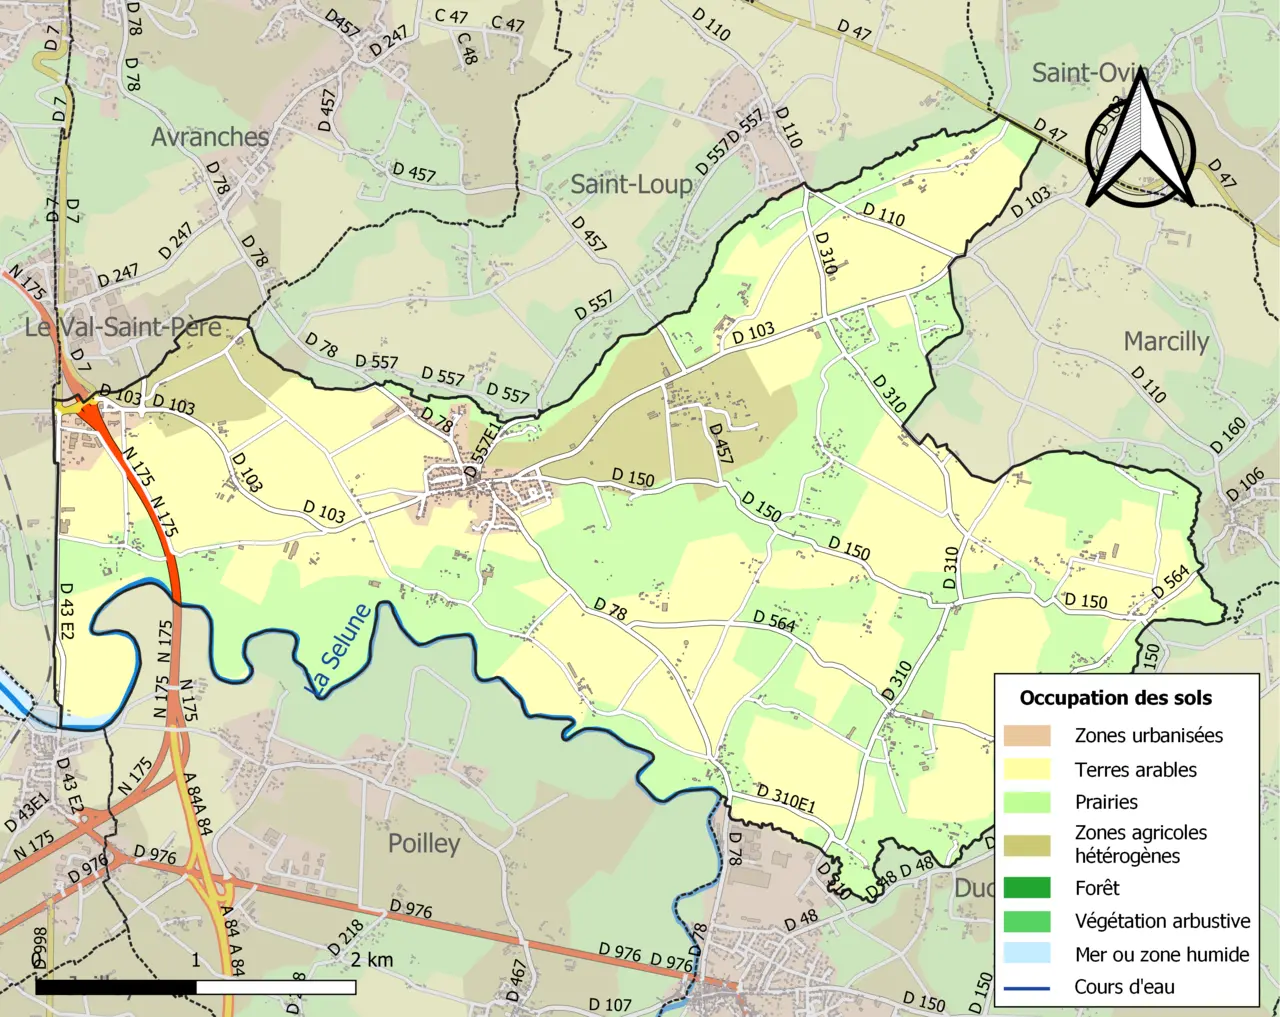Click the Végétation arbustive swatch

1027,921
